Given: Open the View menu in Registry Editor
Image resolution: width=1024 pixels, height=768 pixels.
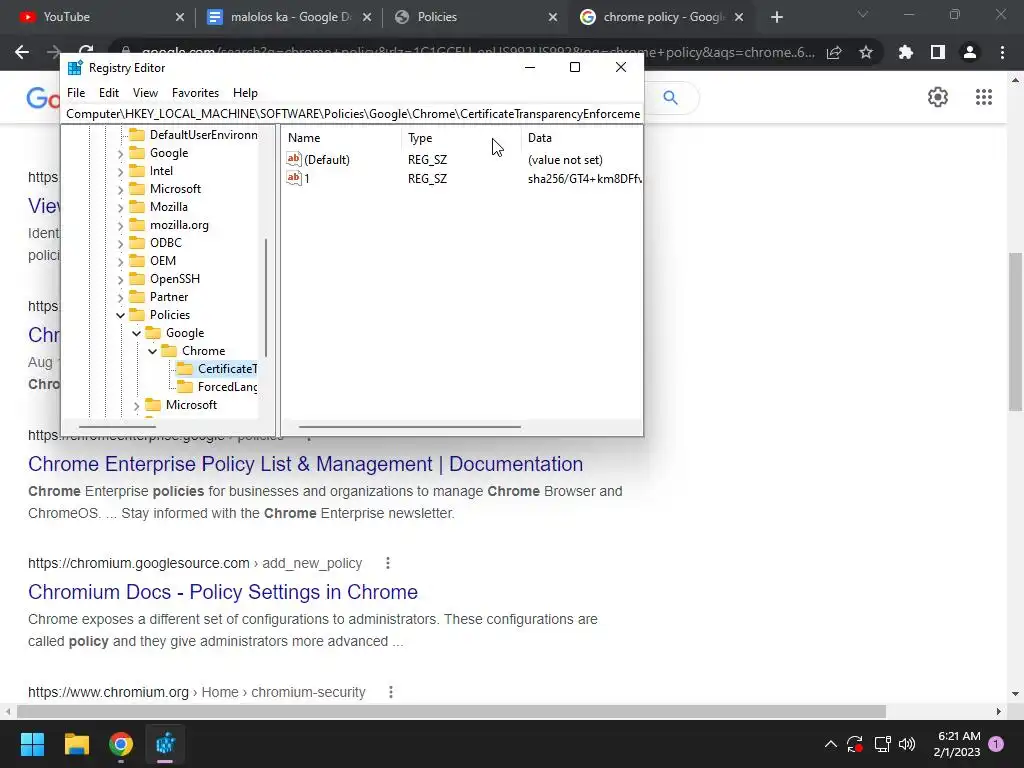Looking at the screenshot, I should pyautogui.click(x=145, y=93).
